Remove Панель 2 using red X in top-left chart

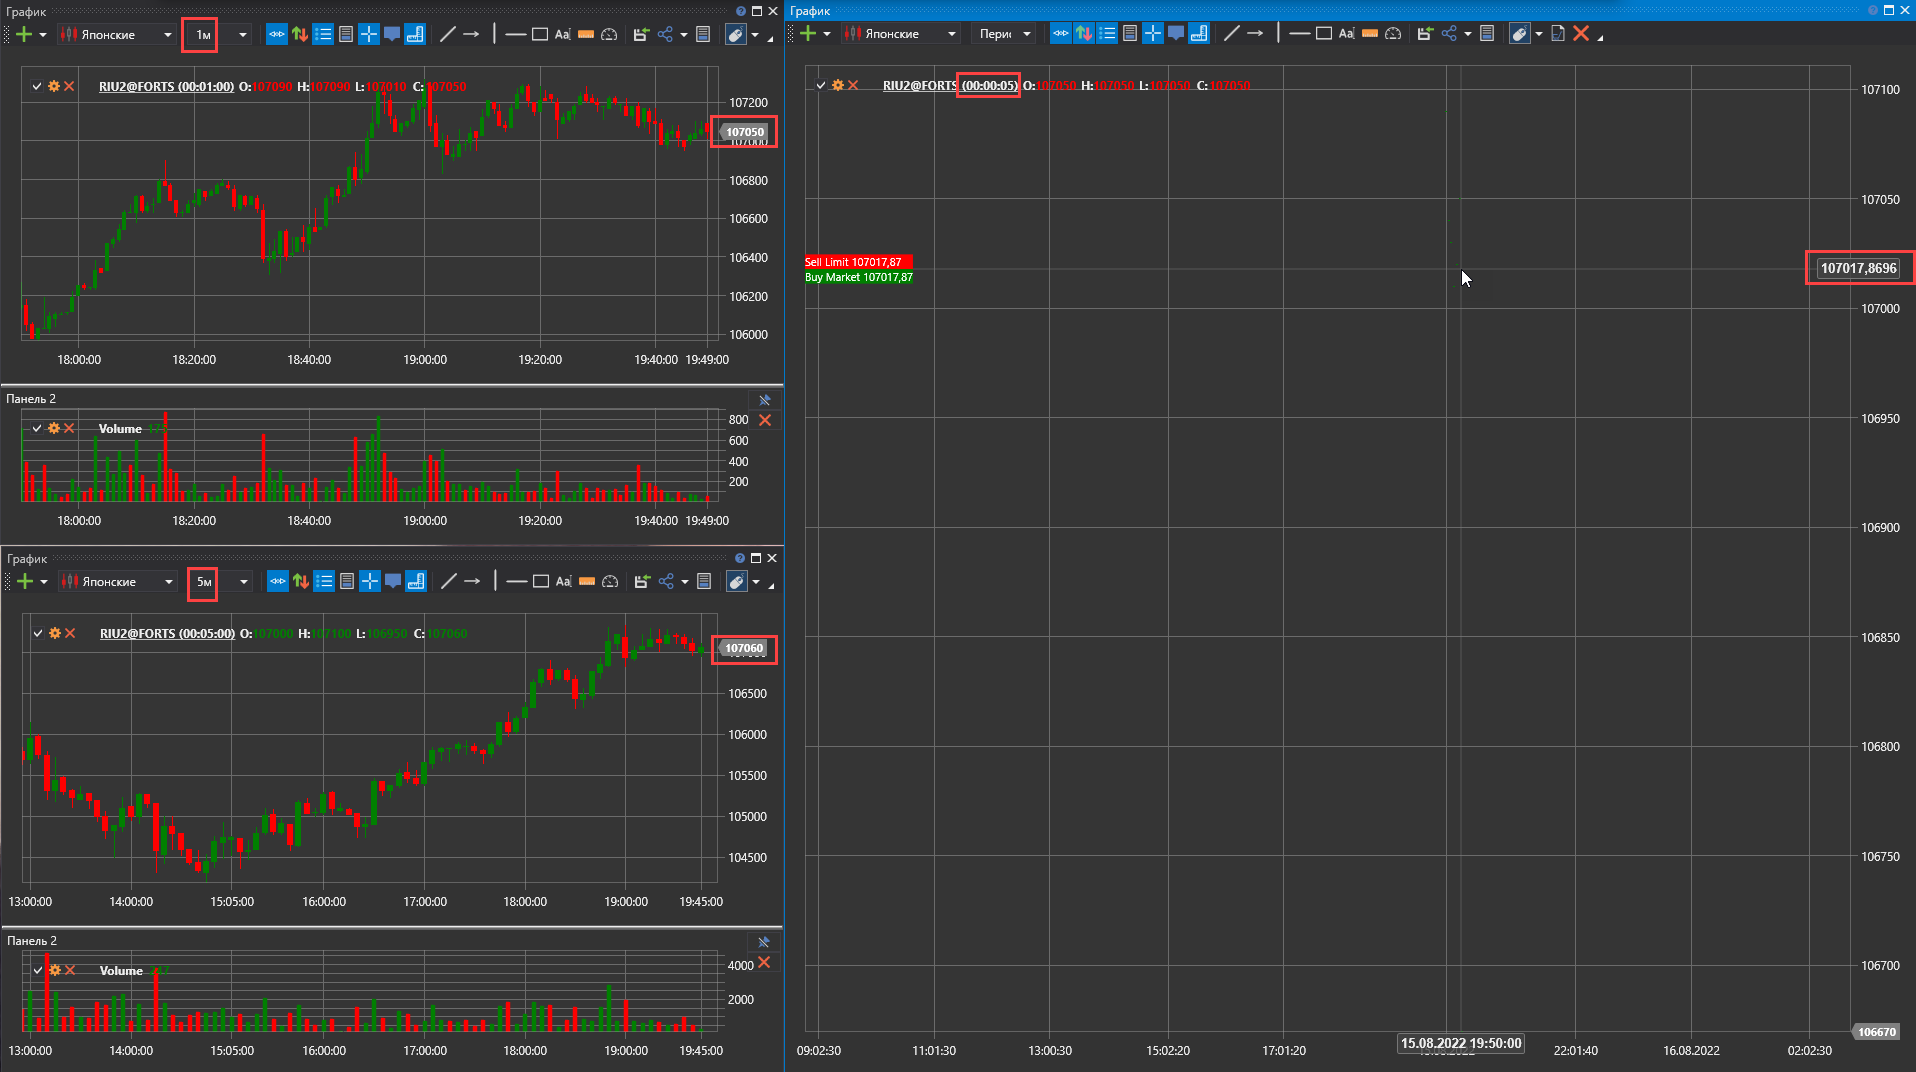coord(765,421)
